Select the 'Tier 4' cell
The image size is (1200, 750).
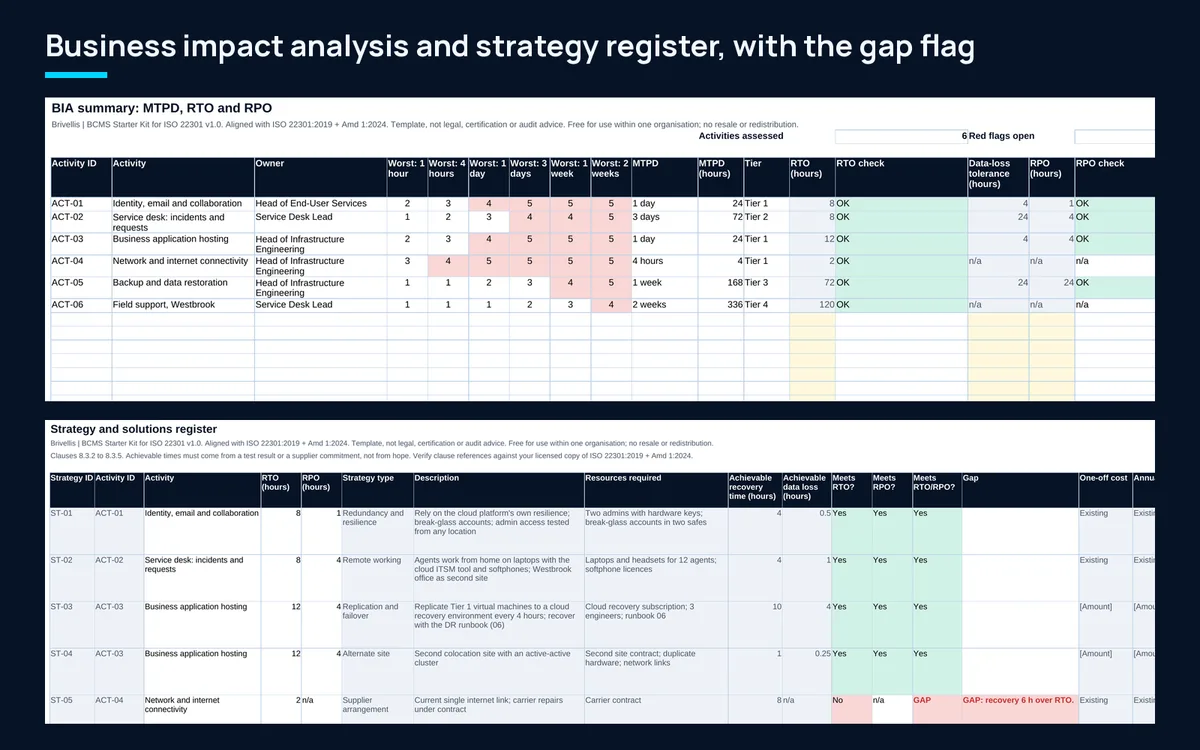[766, 305]
